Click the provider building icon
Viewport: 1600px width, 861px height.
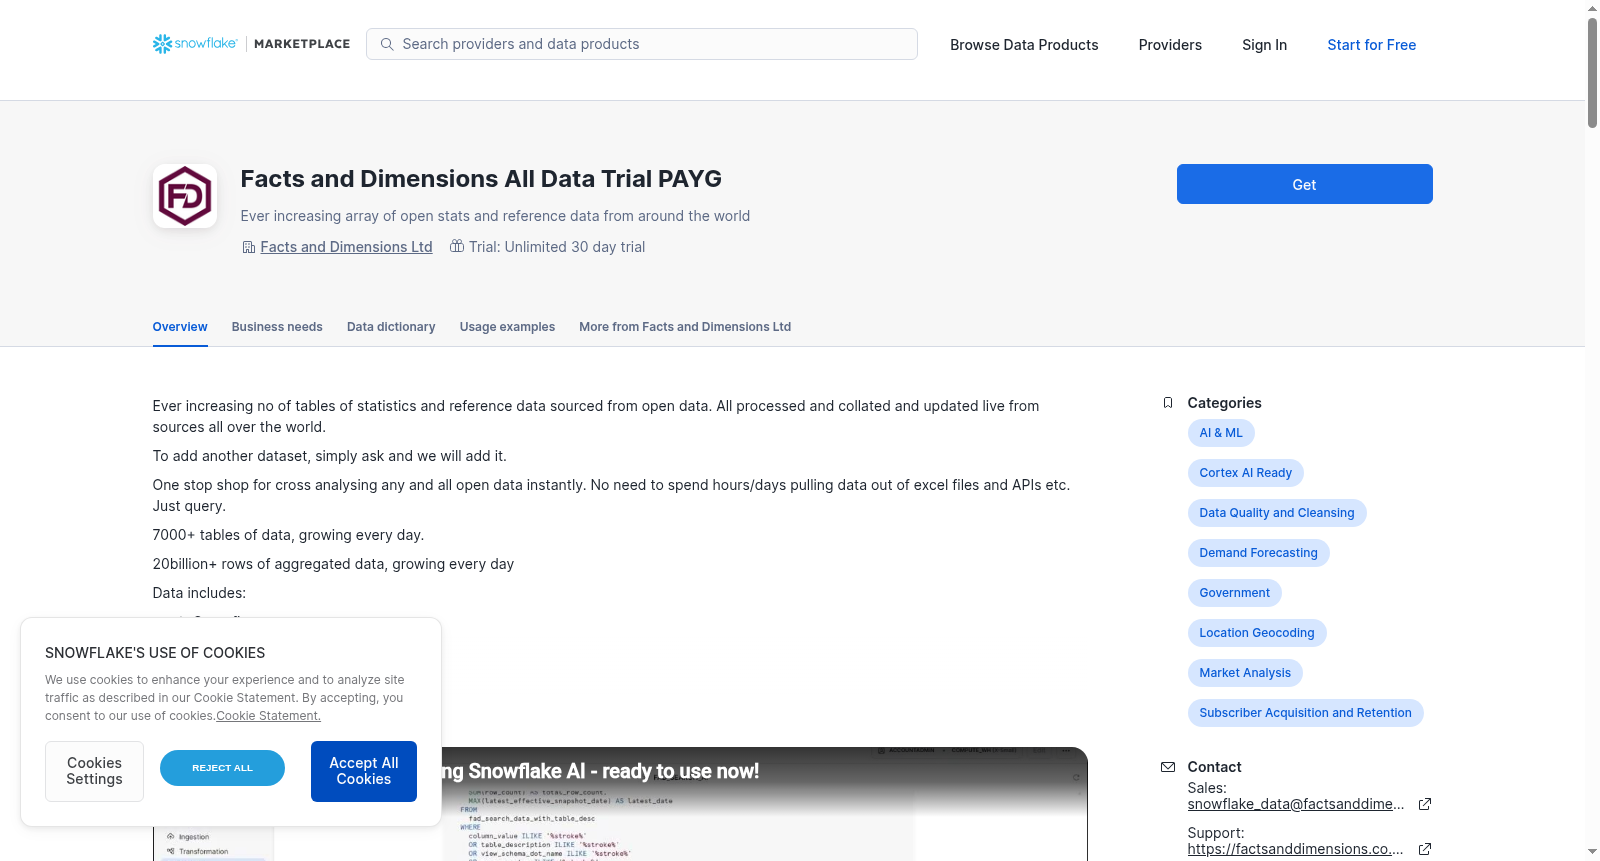tap(249, 247)
